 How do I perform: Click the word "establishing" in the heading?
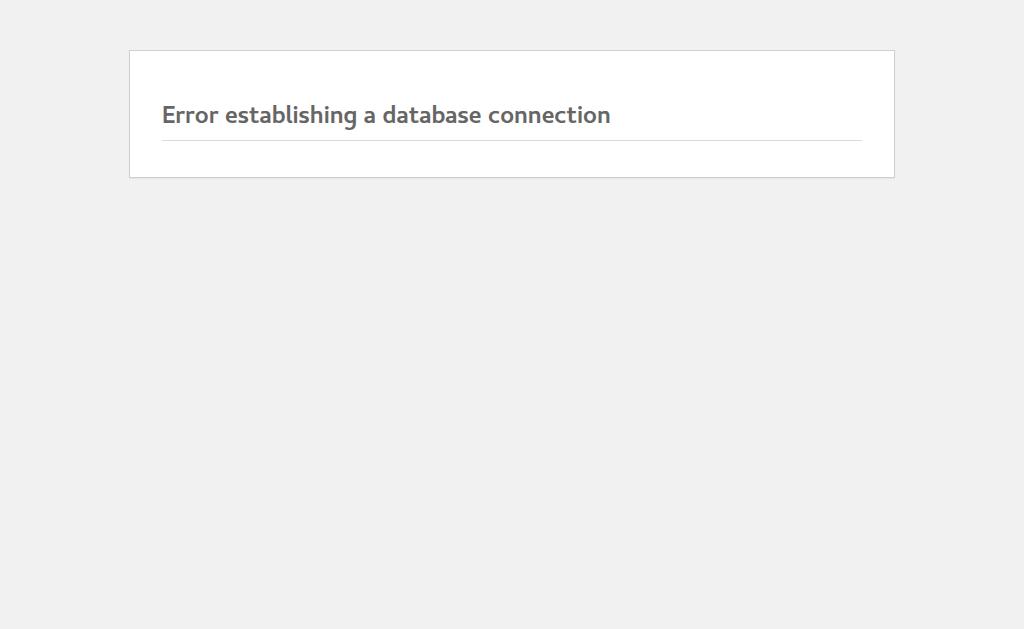click(291, 115)
